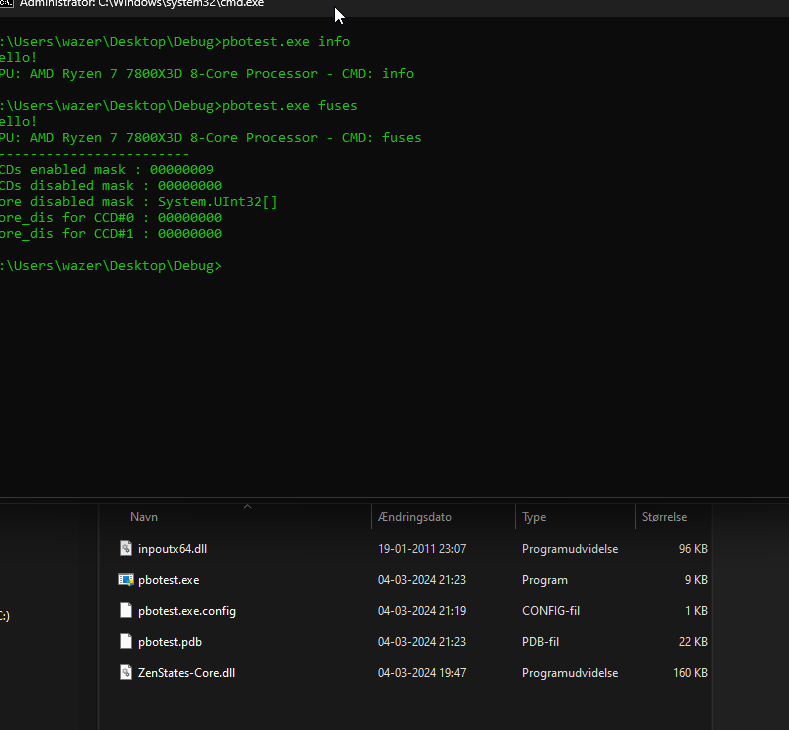
Task: Click the 'CCDs disabled mask' output line
Action: click(111, 186)
